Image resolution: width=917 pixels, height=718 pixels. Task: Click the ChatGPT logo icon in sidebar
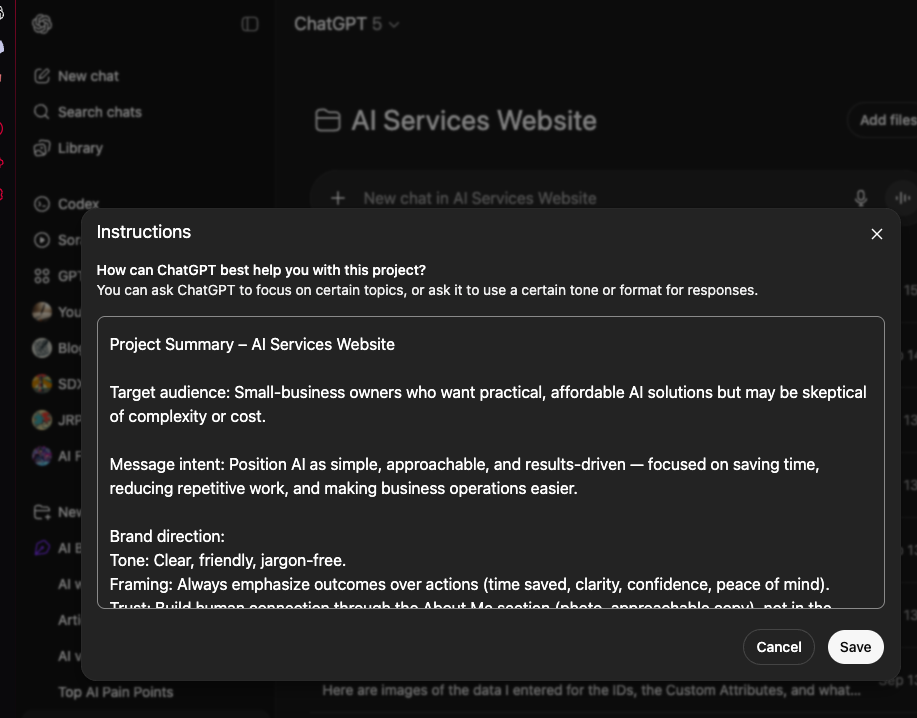pyautogui.click(x=42, y=24)
